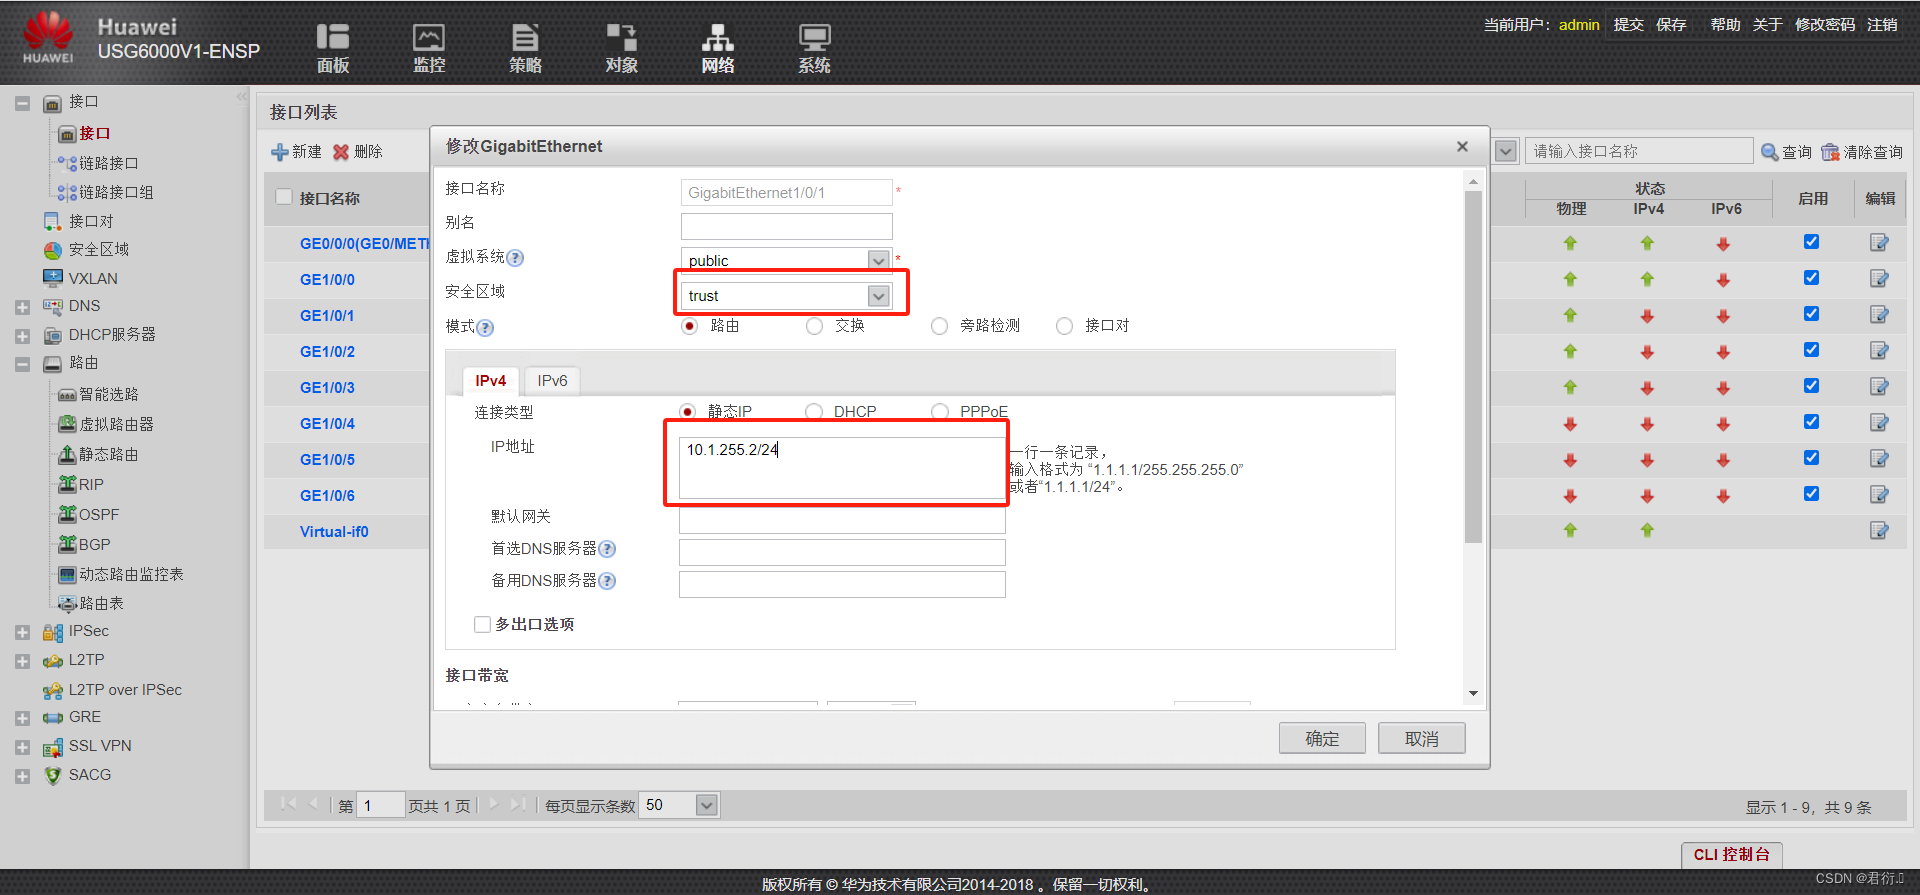The height and width of the screenshot is (895, 1920).
Task: Click the 新建 plus icon
Action: tap(280, 152)
